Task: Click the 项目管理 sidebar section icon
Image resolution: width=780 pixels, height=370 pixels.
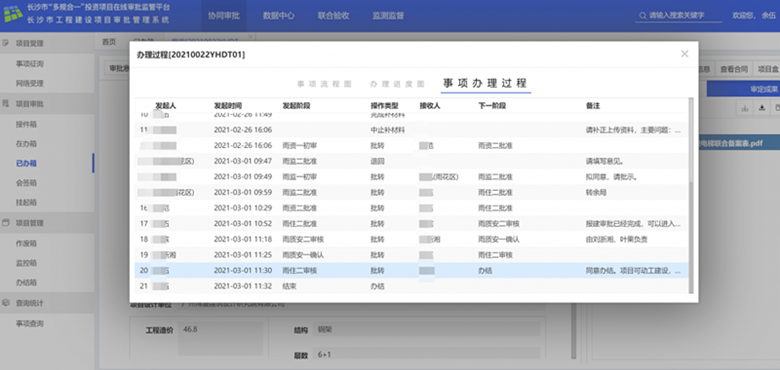Action: [6, 223]
